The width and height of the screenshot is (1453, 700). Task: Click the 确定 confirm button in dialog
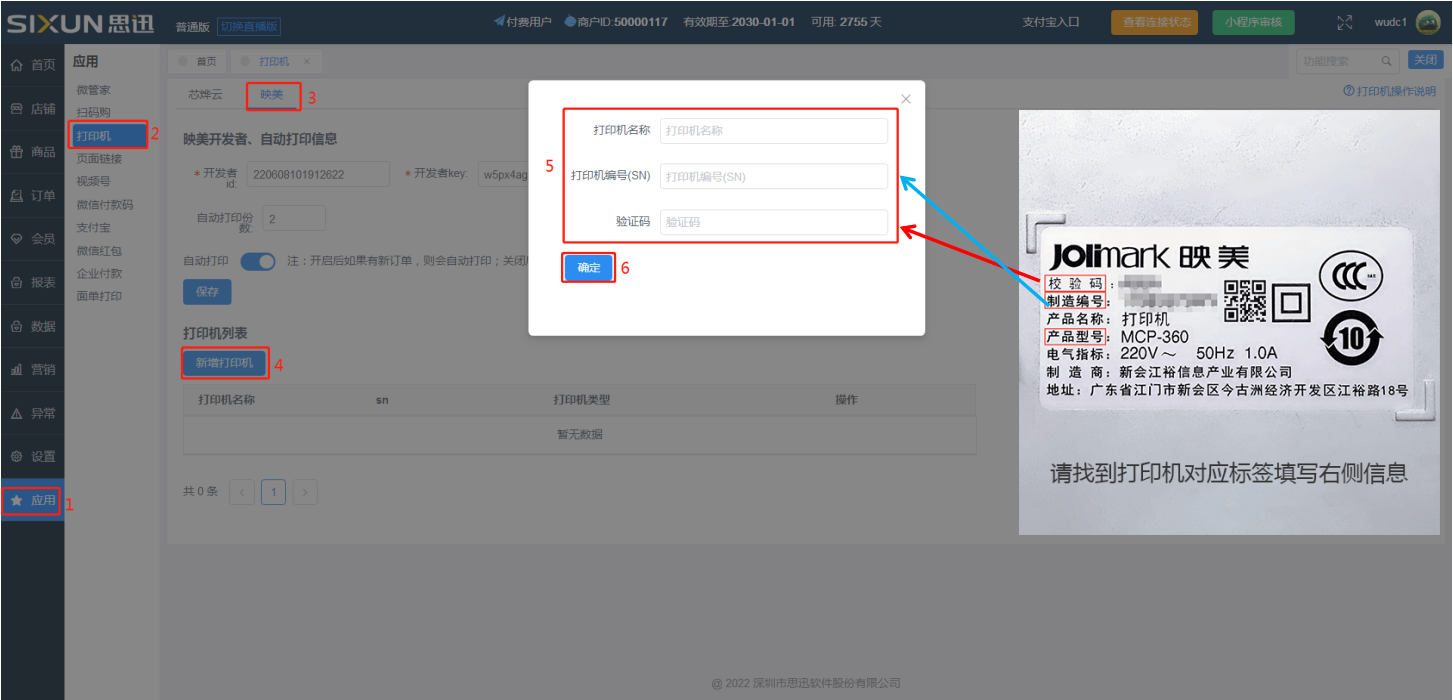pyautogui.click(x=589, y=268)
